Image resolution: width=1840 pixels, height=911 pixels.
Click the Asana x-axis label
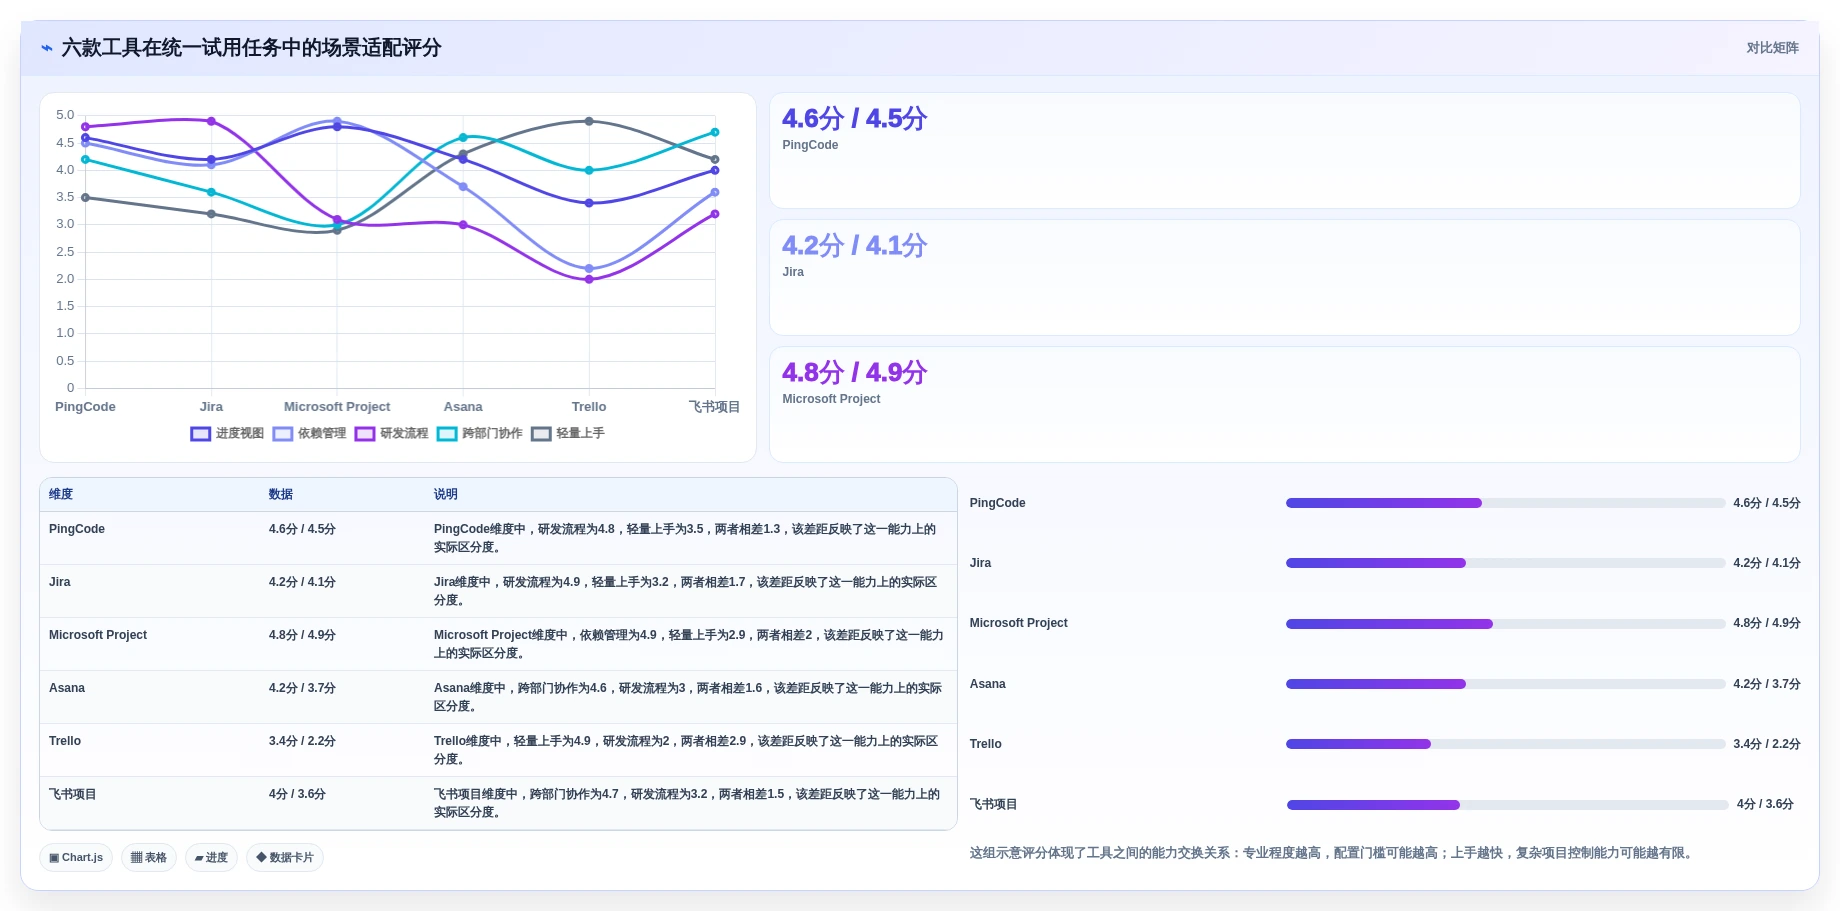[x=463, y=407]
